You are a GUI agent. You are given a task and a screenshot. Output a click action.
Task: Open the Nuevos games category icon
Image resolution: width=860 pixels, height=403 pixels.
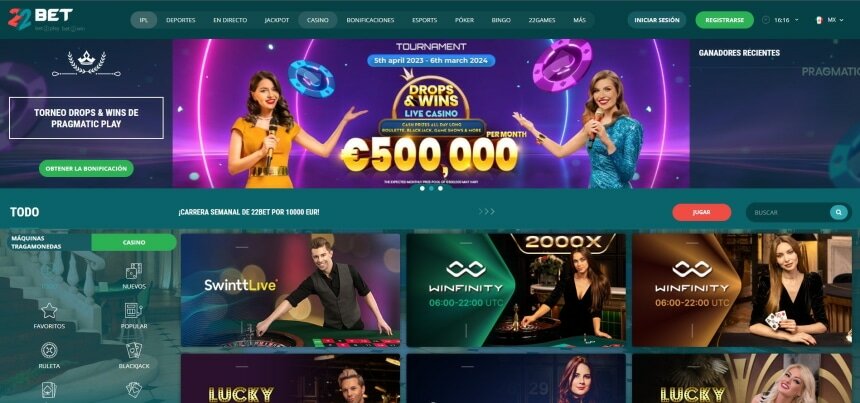134,271
